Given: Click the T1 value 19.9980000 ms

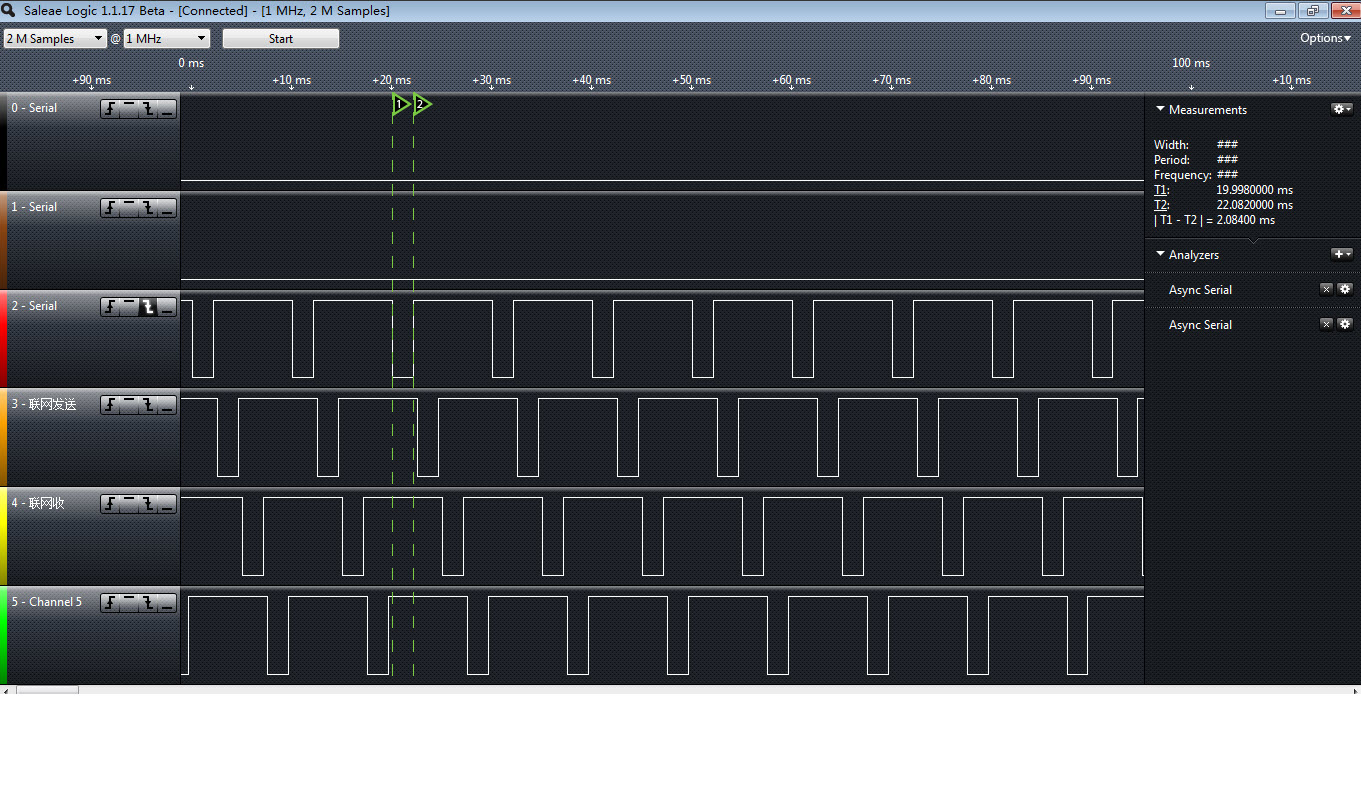Looking at the screenshot, I should coord(1254,190).
